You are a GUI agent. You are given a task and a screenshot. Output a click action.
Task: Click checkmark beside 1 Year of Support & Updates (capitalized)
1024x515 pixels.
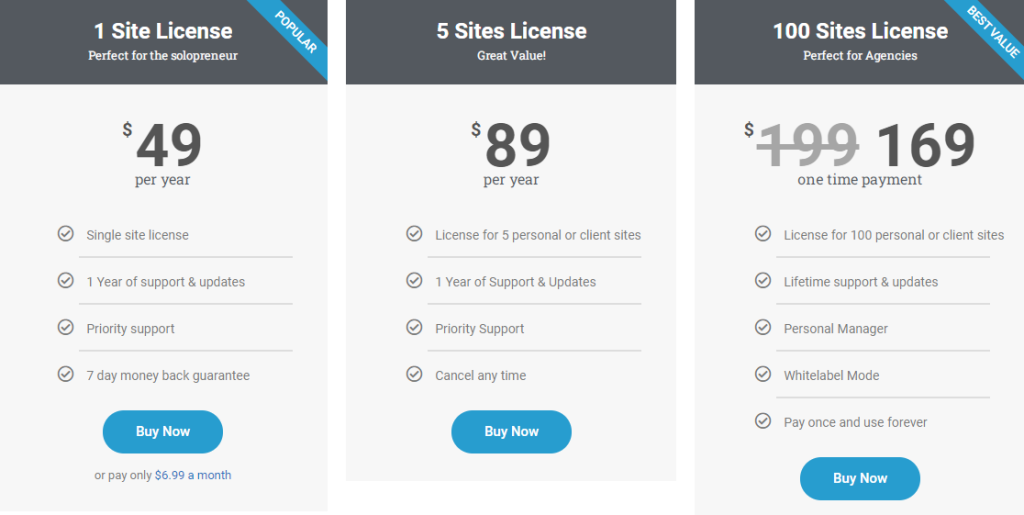point(414,281)
